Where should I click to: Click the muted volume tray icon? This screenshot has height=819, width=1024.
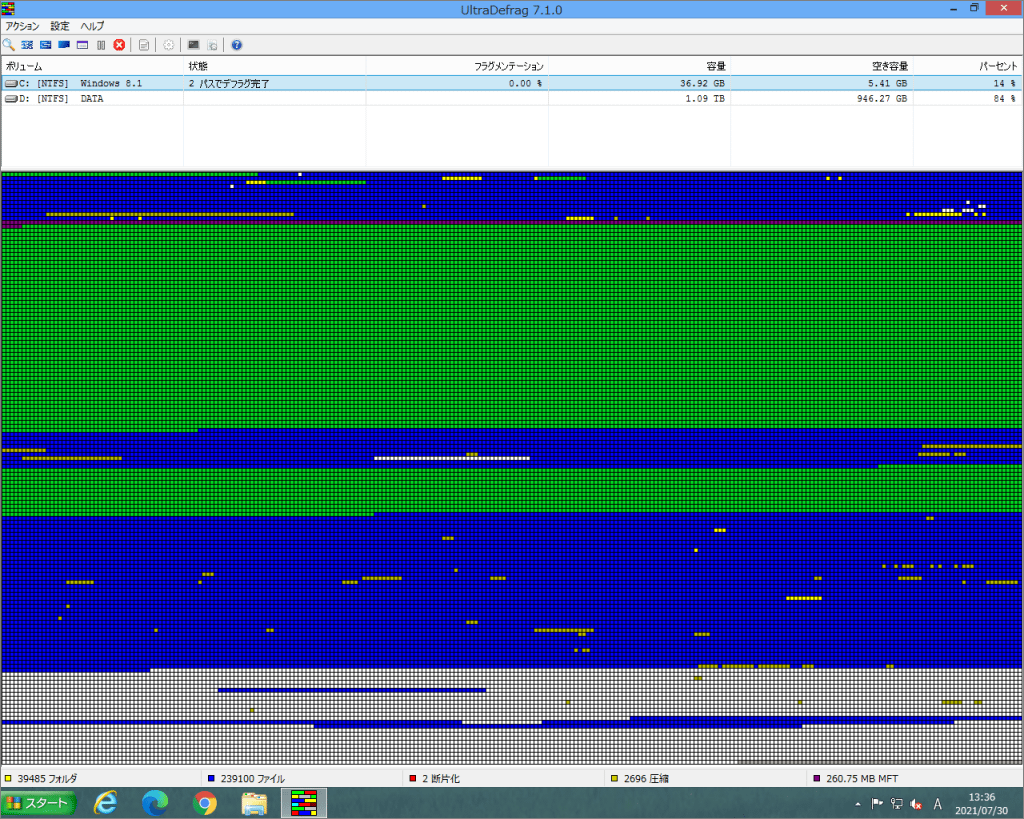point(916,804)
